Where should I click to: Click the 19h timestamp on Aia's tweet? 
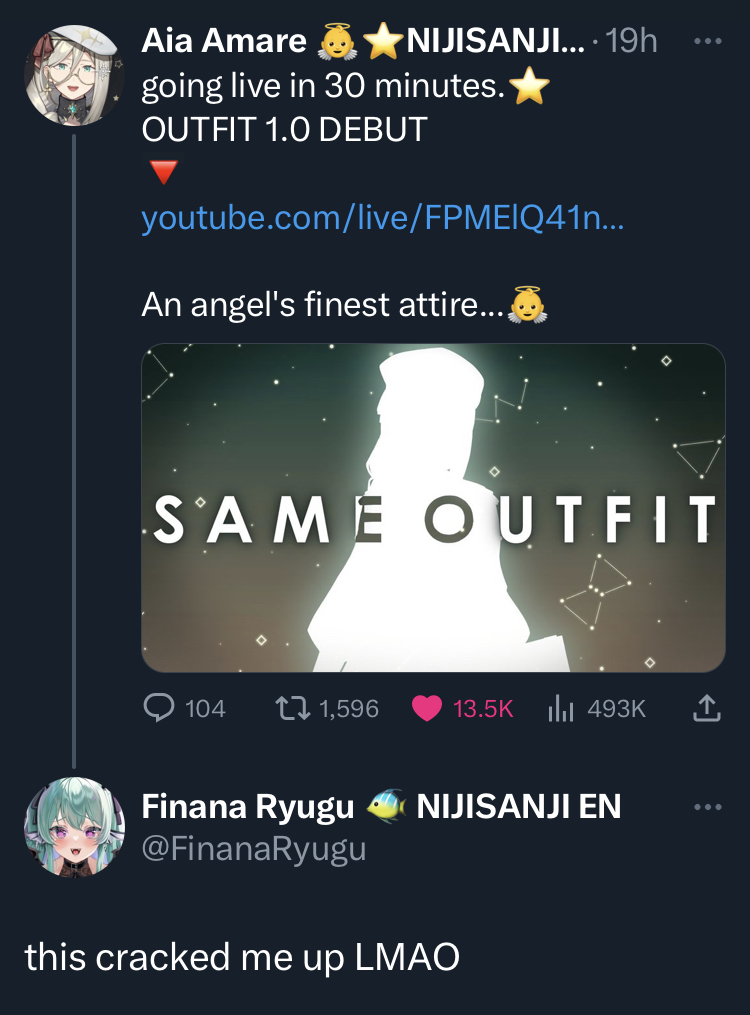pyautogui.click(x=632, y=42)
